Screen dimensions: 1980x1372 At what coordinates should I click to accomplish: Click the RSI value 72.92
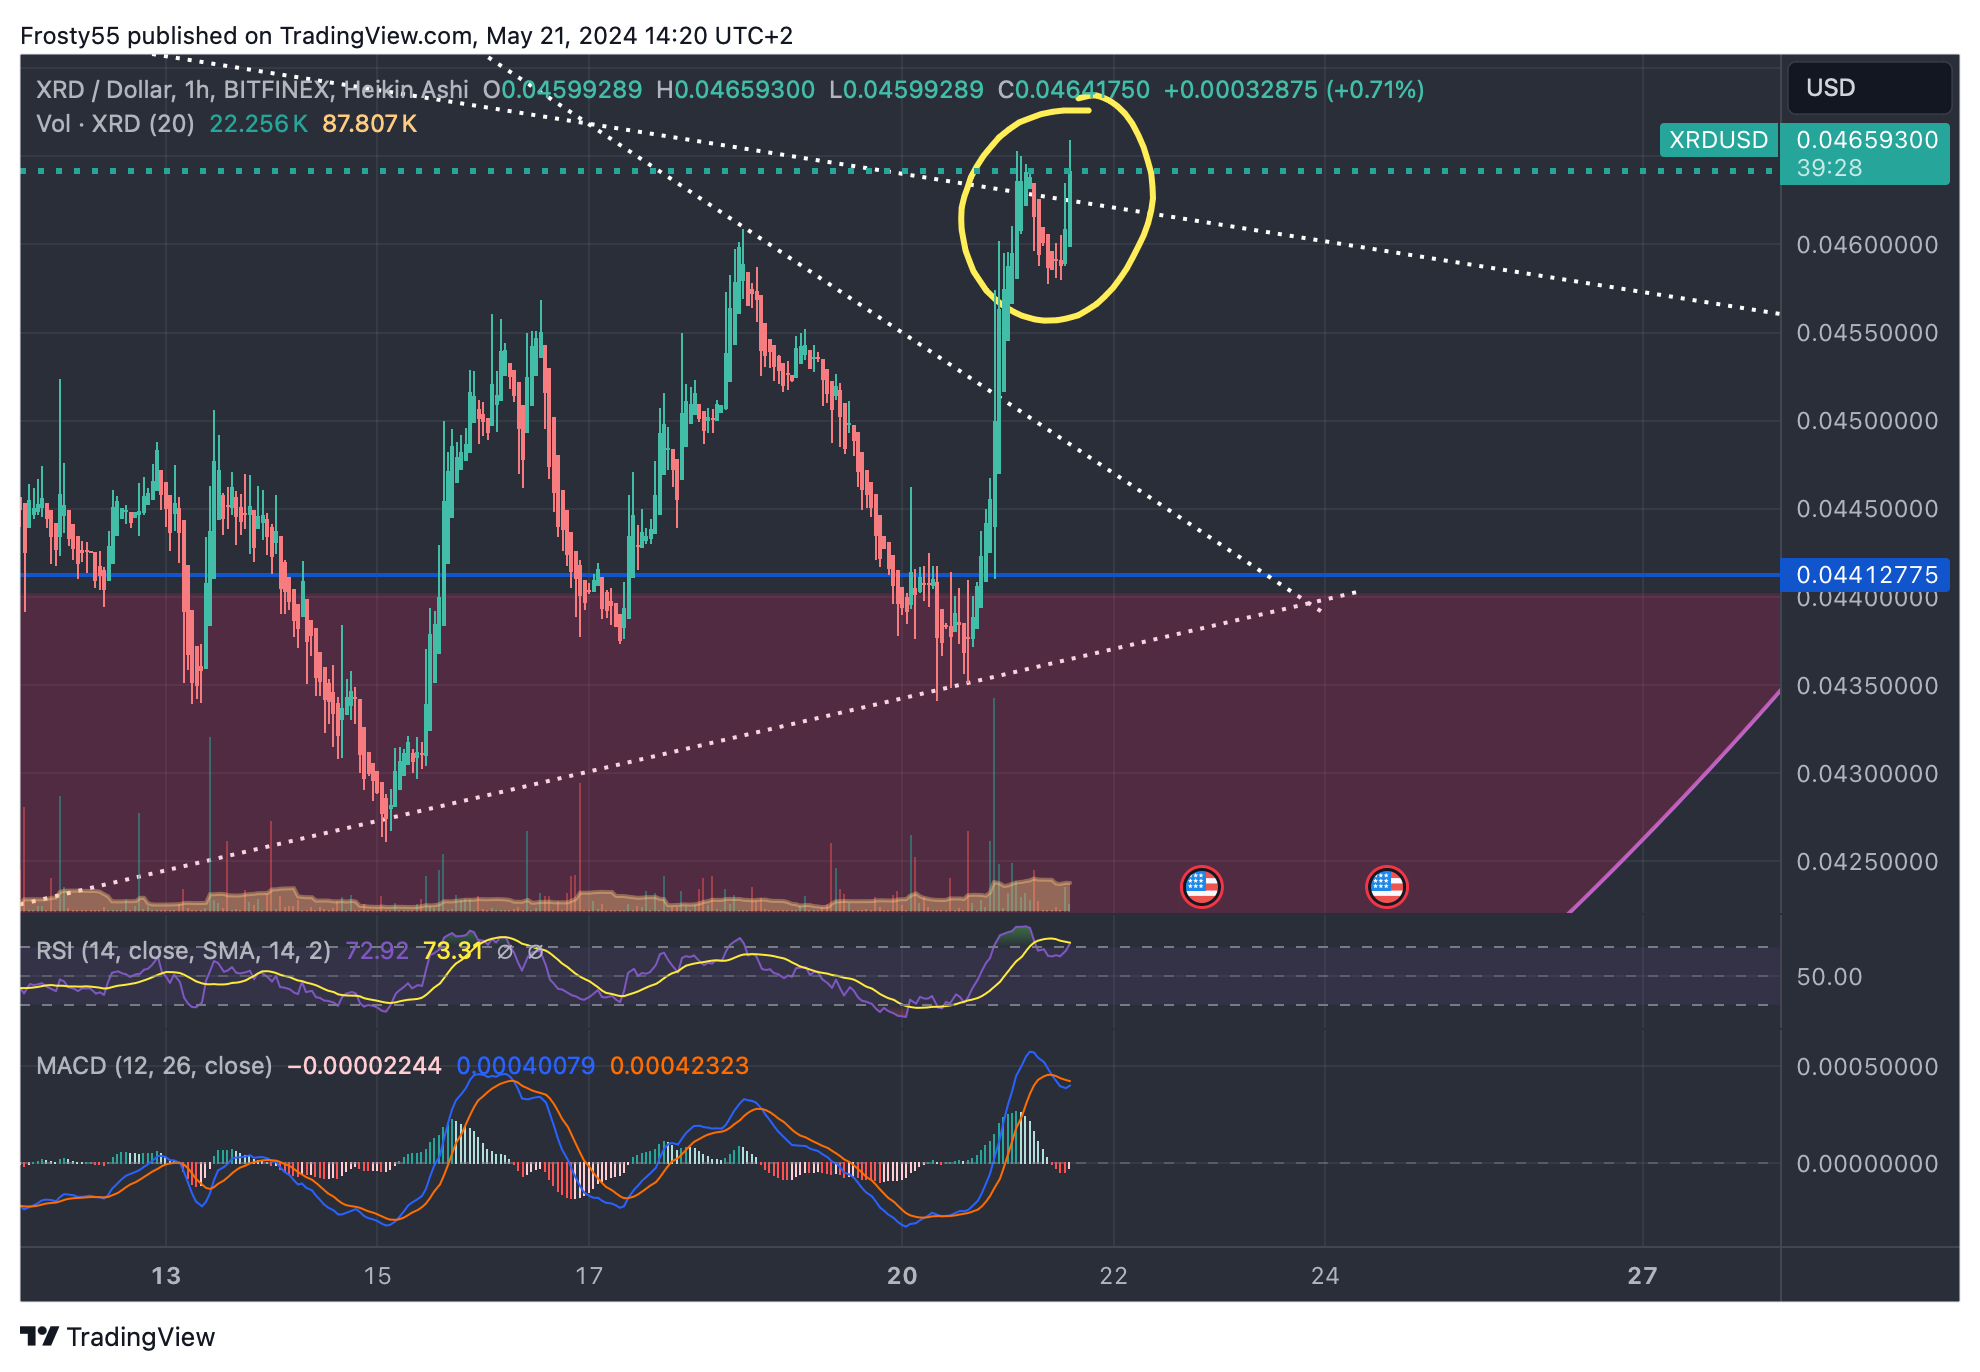[x=377, y=951]
